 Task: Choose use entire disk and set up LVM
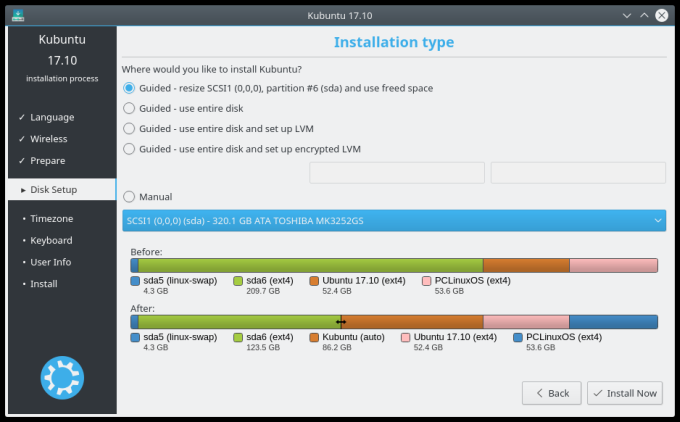129,128
